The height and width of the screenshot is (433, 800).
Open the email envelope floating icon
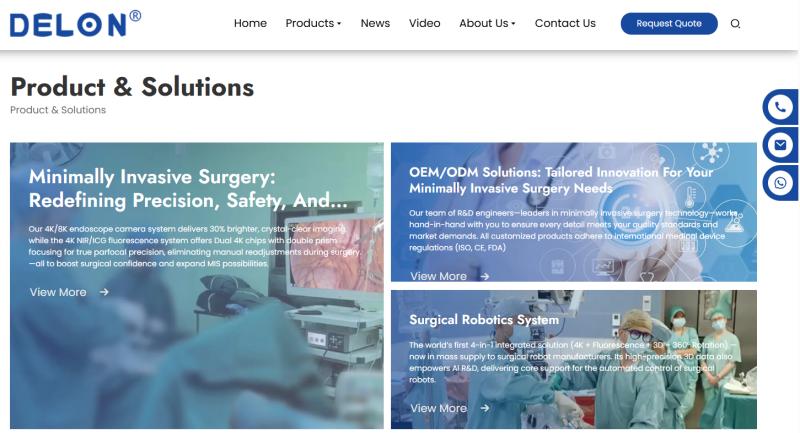click(780, 145)
